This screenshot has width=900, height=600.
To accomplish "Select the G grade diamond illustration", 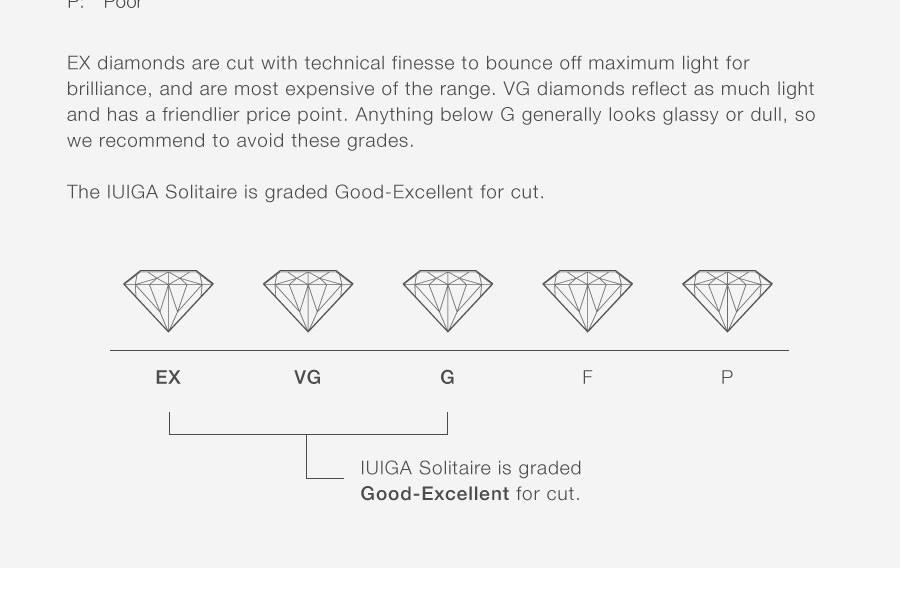I will click(448, 301).
